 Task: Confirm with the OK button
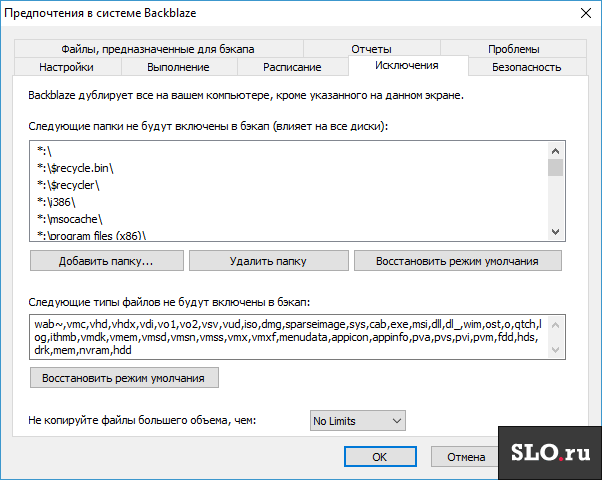click(380, 457)
